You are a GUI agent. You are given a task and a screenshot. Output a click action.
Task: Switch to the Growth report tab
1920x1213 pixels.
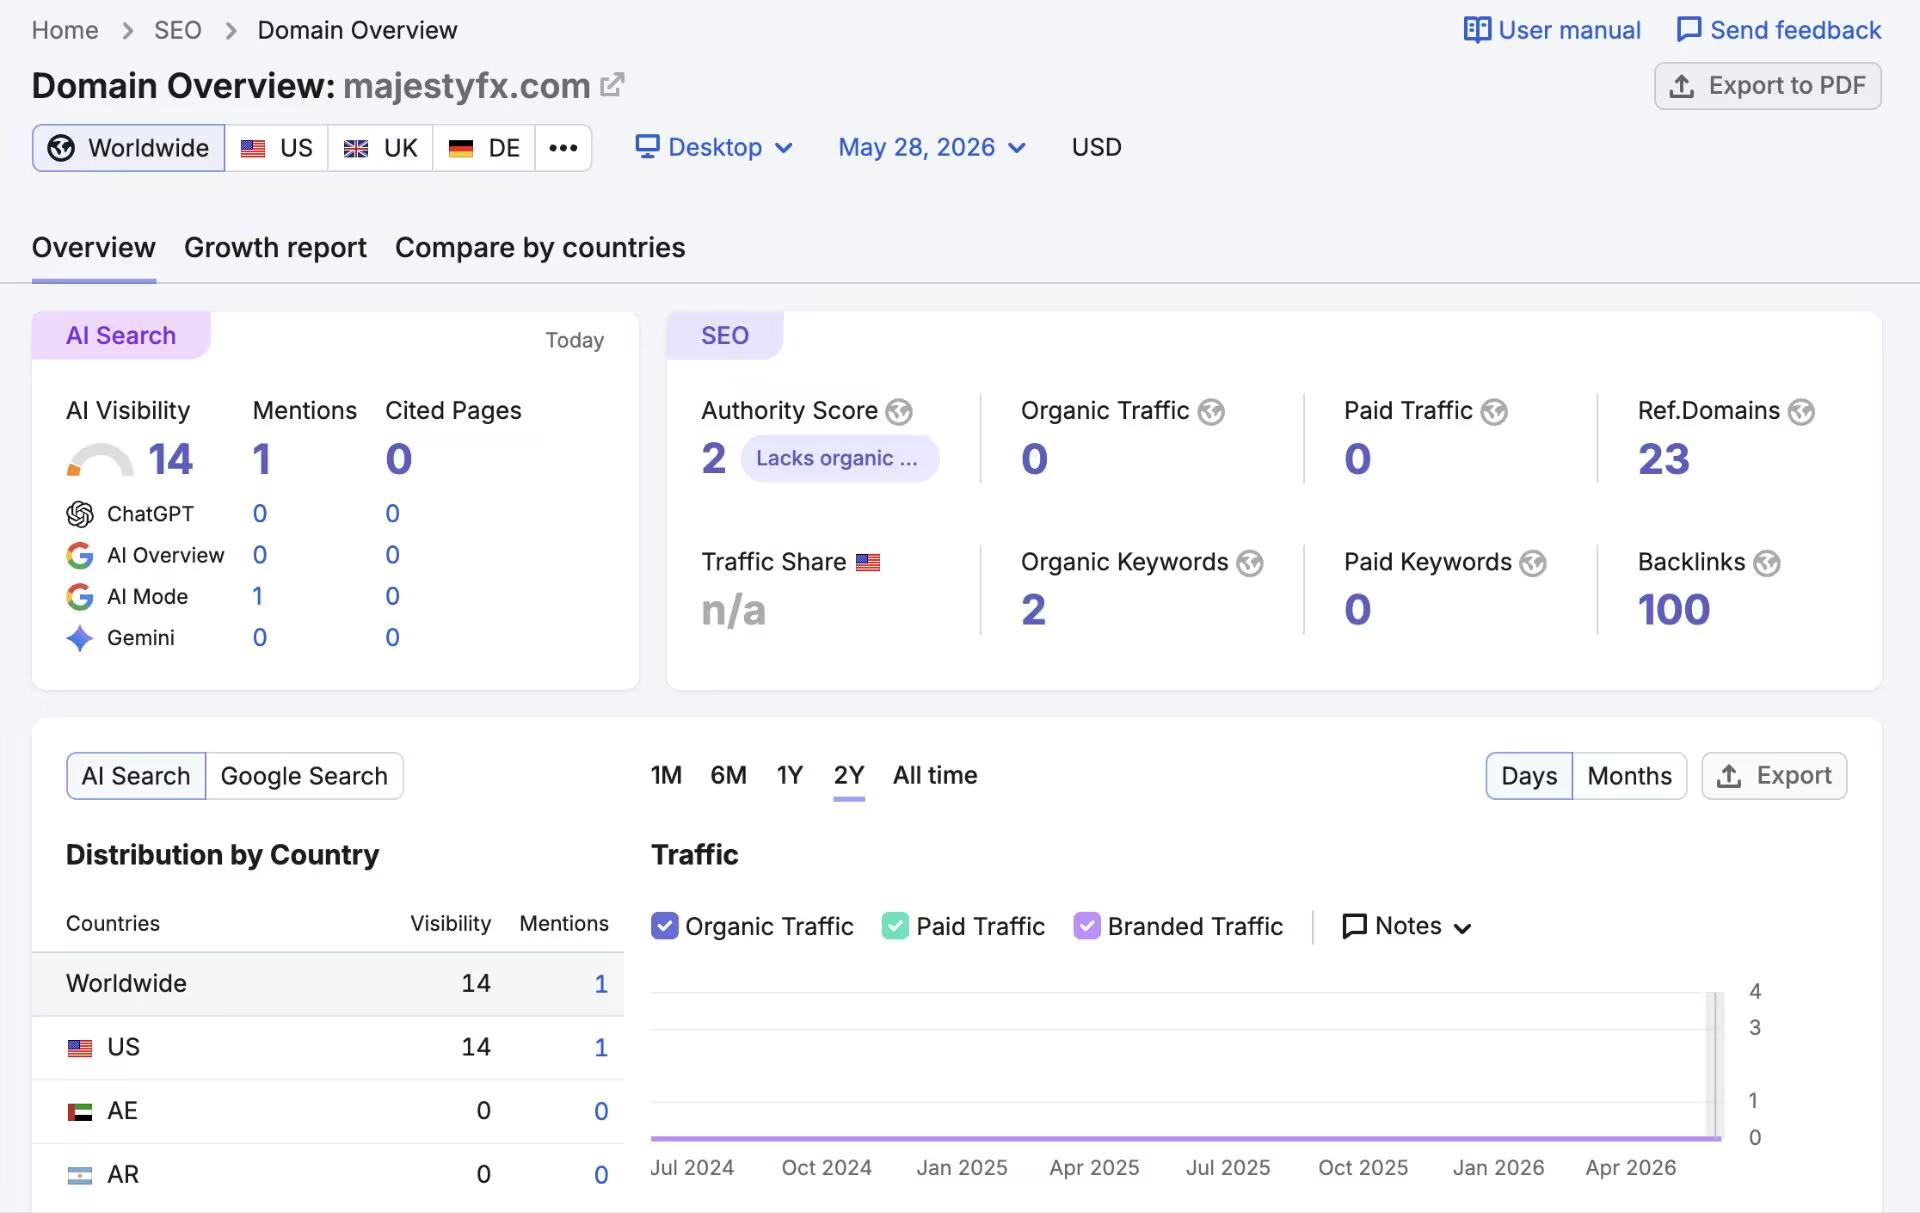click(x=275, y=247)
